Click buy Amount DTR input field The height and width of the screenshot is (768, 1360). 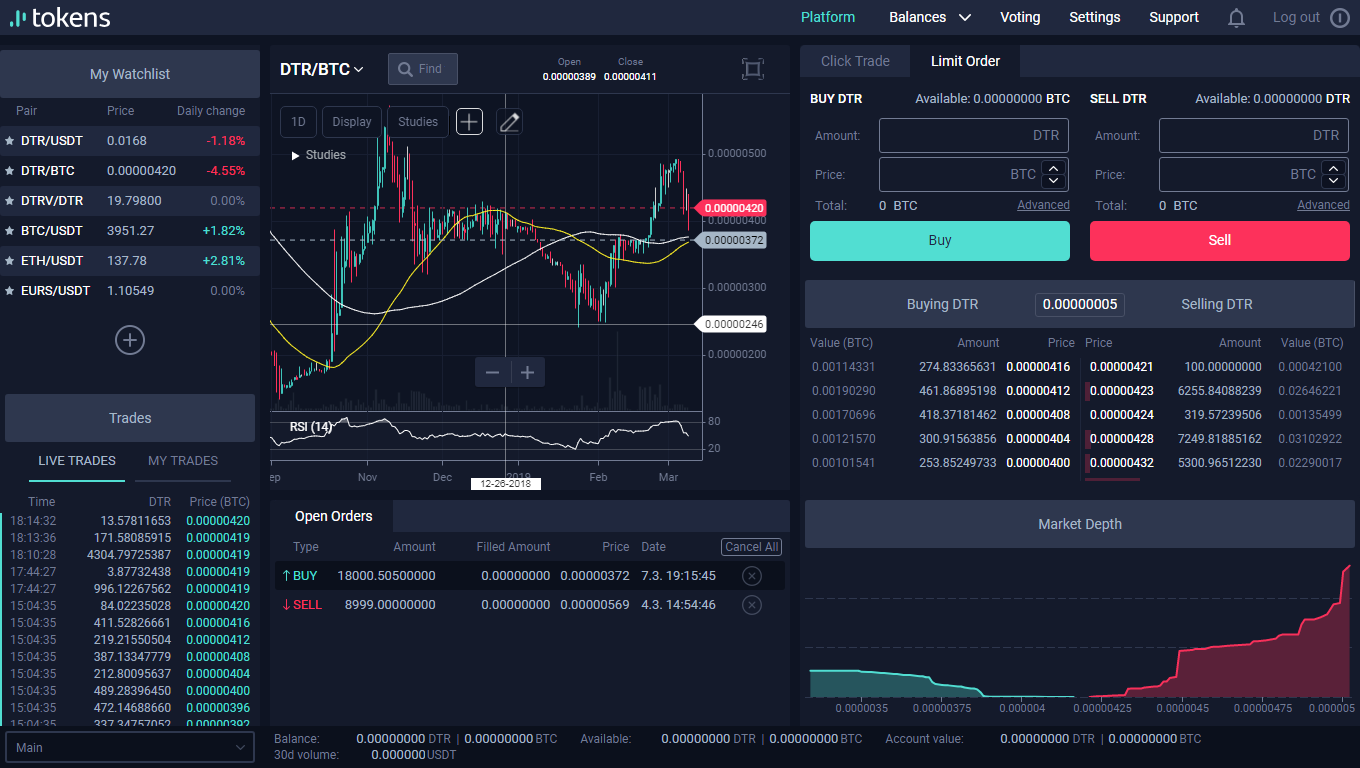(x=974, y=136)
